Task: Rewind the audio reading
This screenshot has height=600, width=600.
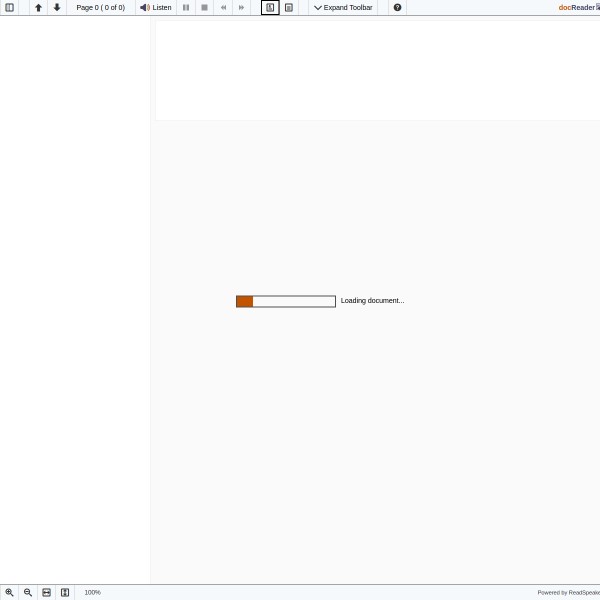Action: pyautogui.click(x=223, y=7)
